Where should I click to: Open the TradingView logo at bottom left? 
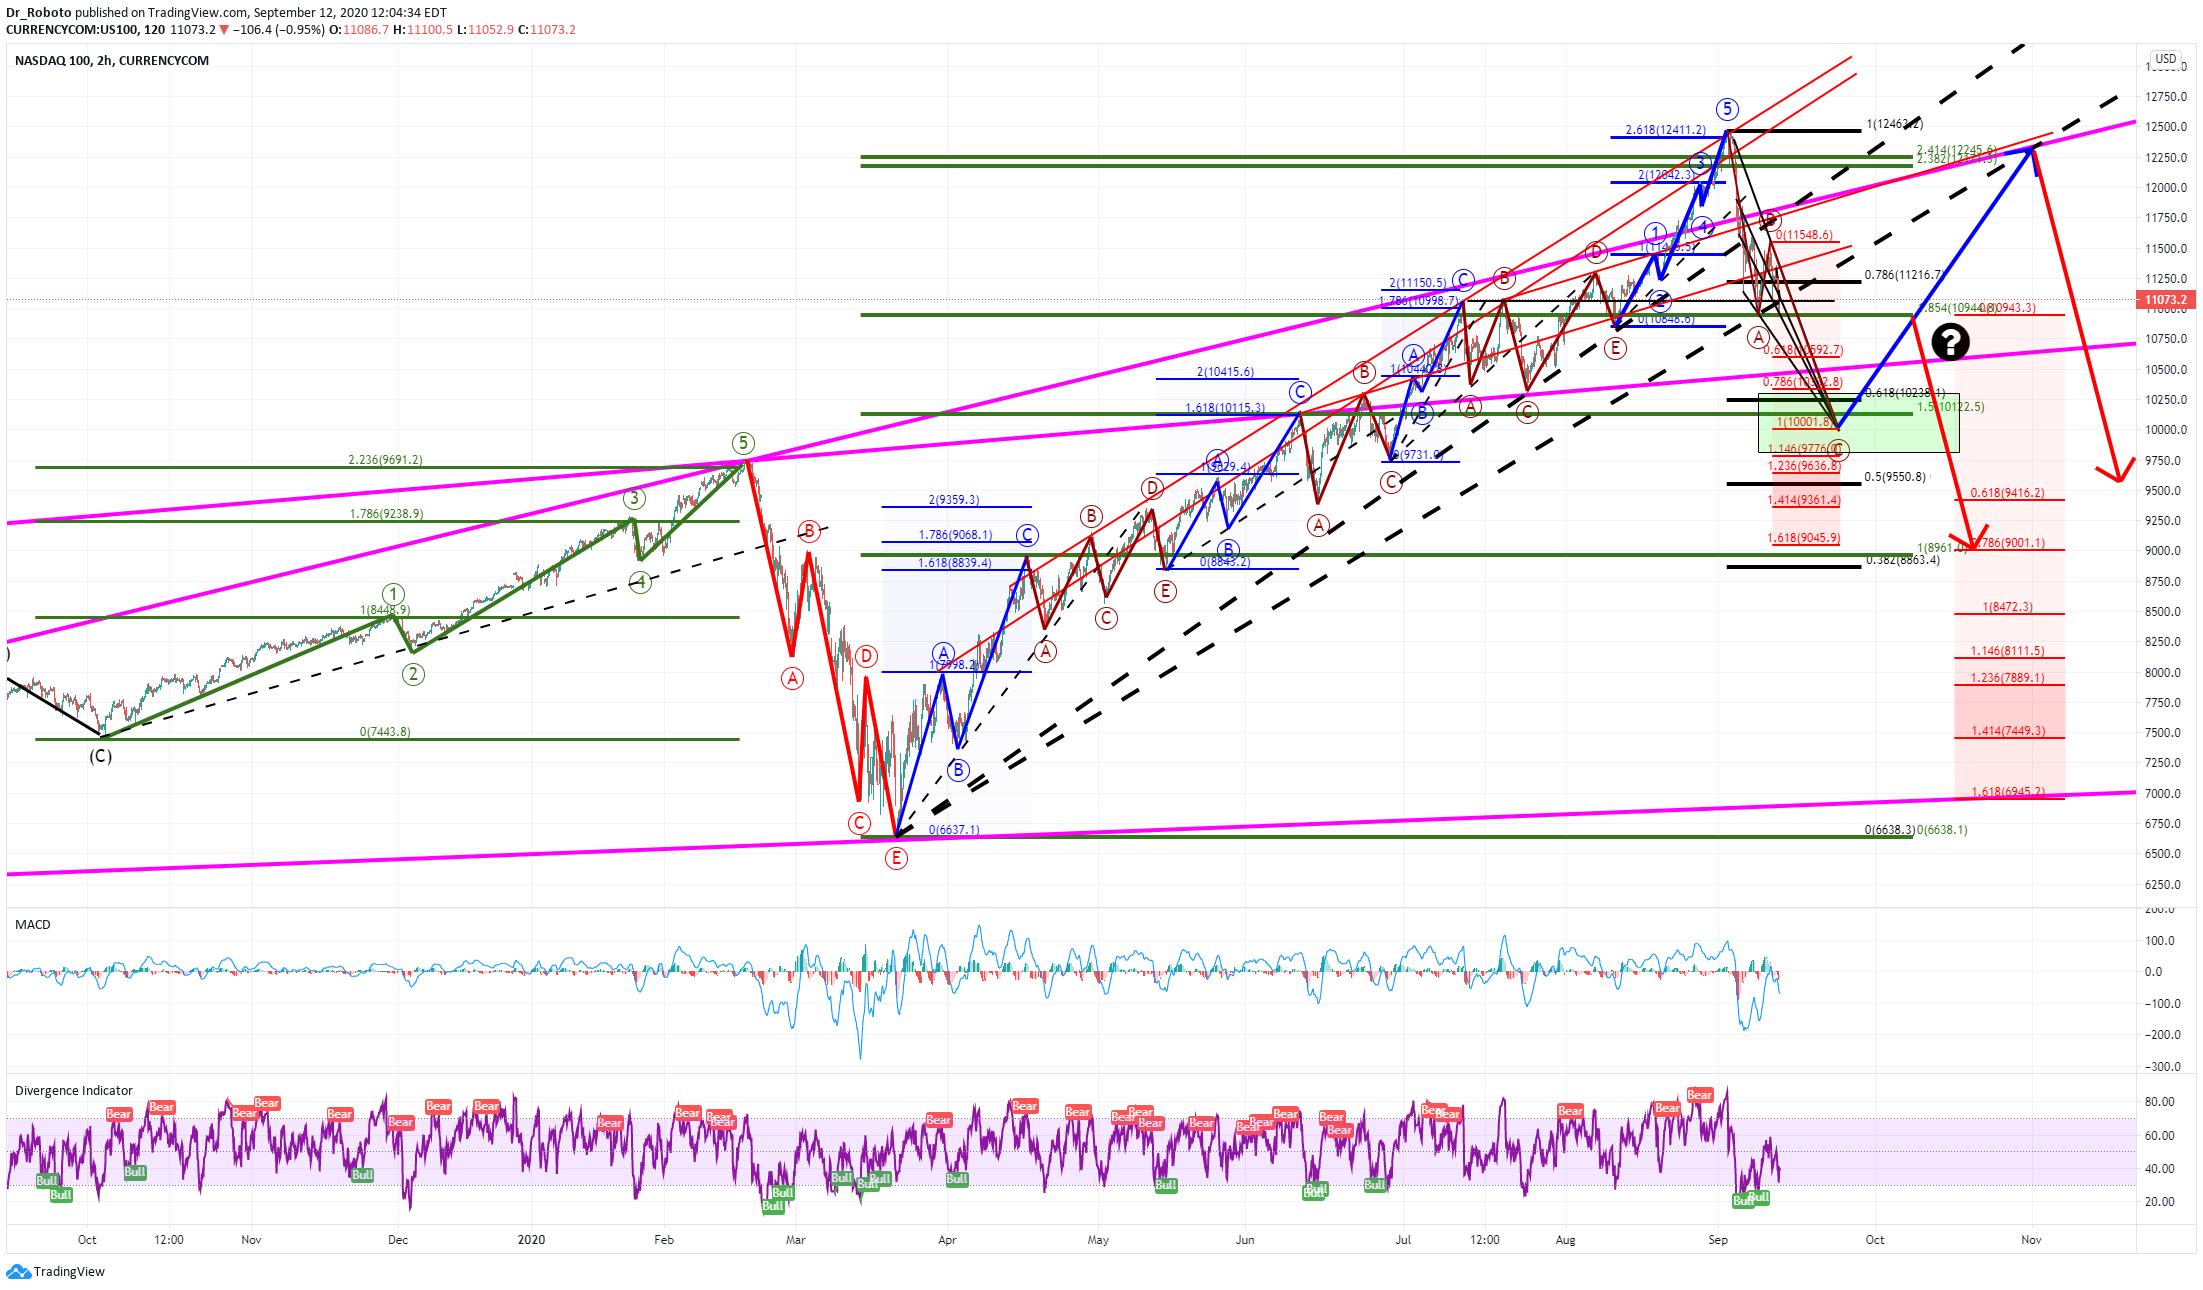[56, 1272]
